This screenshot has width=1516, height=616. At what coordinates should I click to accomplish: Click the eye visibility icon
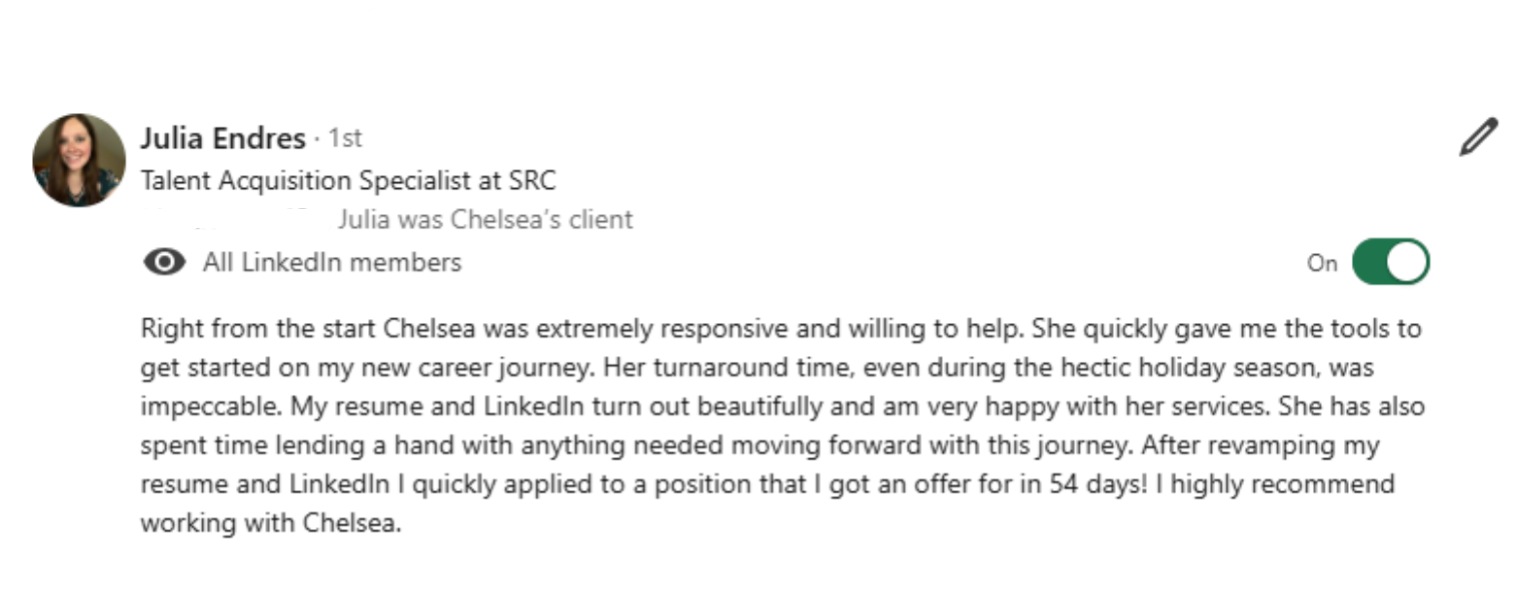[164, 263]
